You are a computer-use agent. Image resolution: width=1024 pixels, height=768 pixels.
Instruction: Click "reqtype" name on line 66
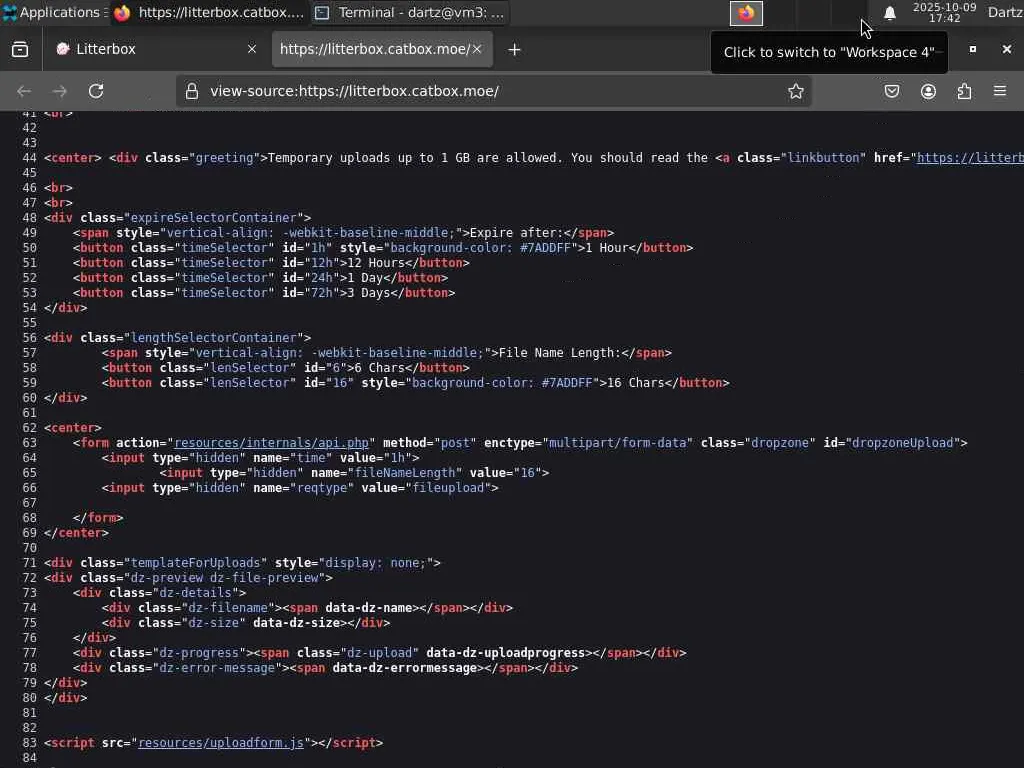tap(321, 488)
